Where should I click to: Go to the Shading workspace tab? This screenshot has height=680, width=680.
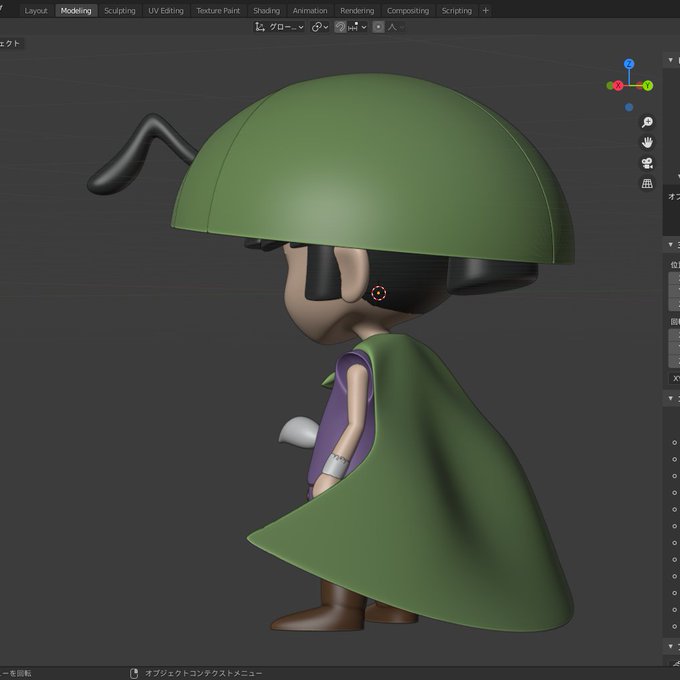pyautogui.click(x=266, y=11)
